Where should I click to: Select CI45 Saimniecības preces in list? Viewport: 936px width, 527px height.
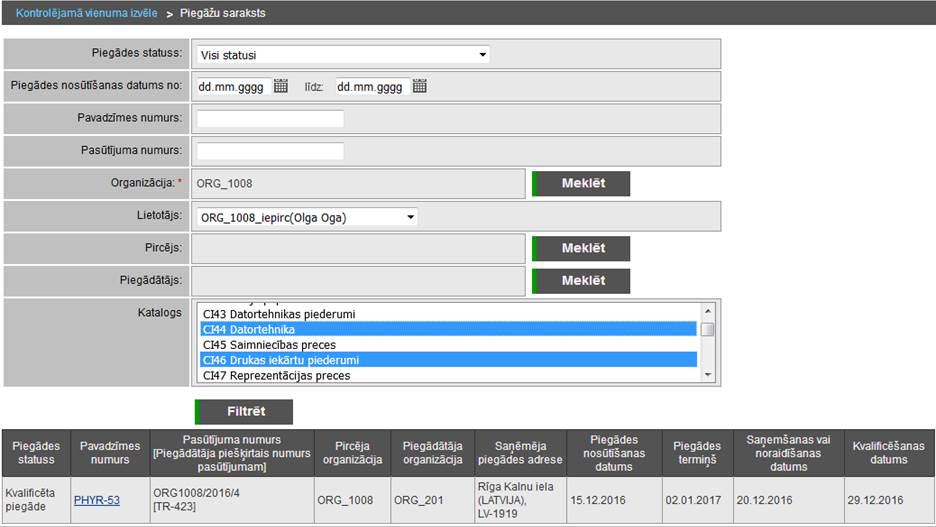(x=269, y=345)
